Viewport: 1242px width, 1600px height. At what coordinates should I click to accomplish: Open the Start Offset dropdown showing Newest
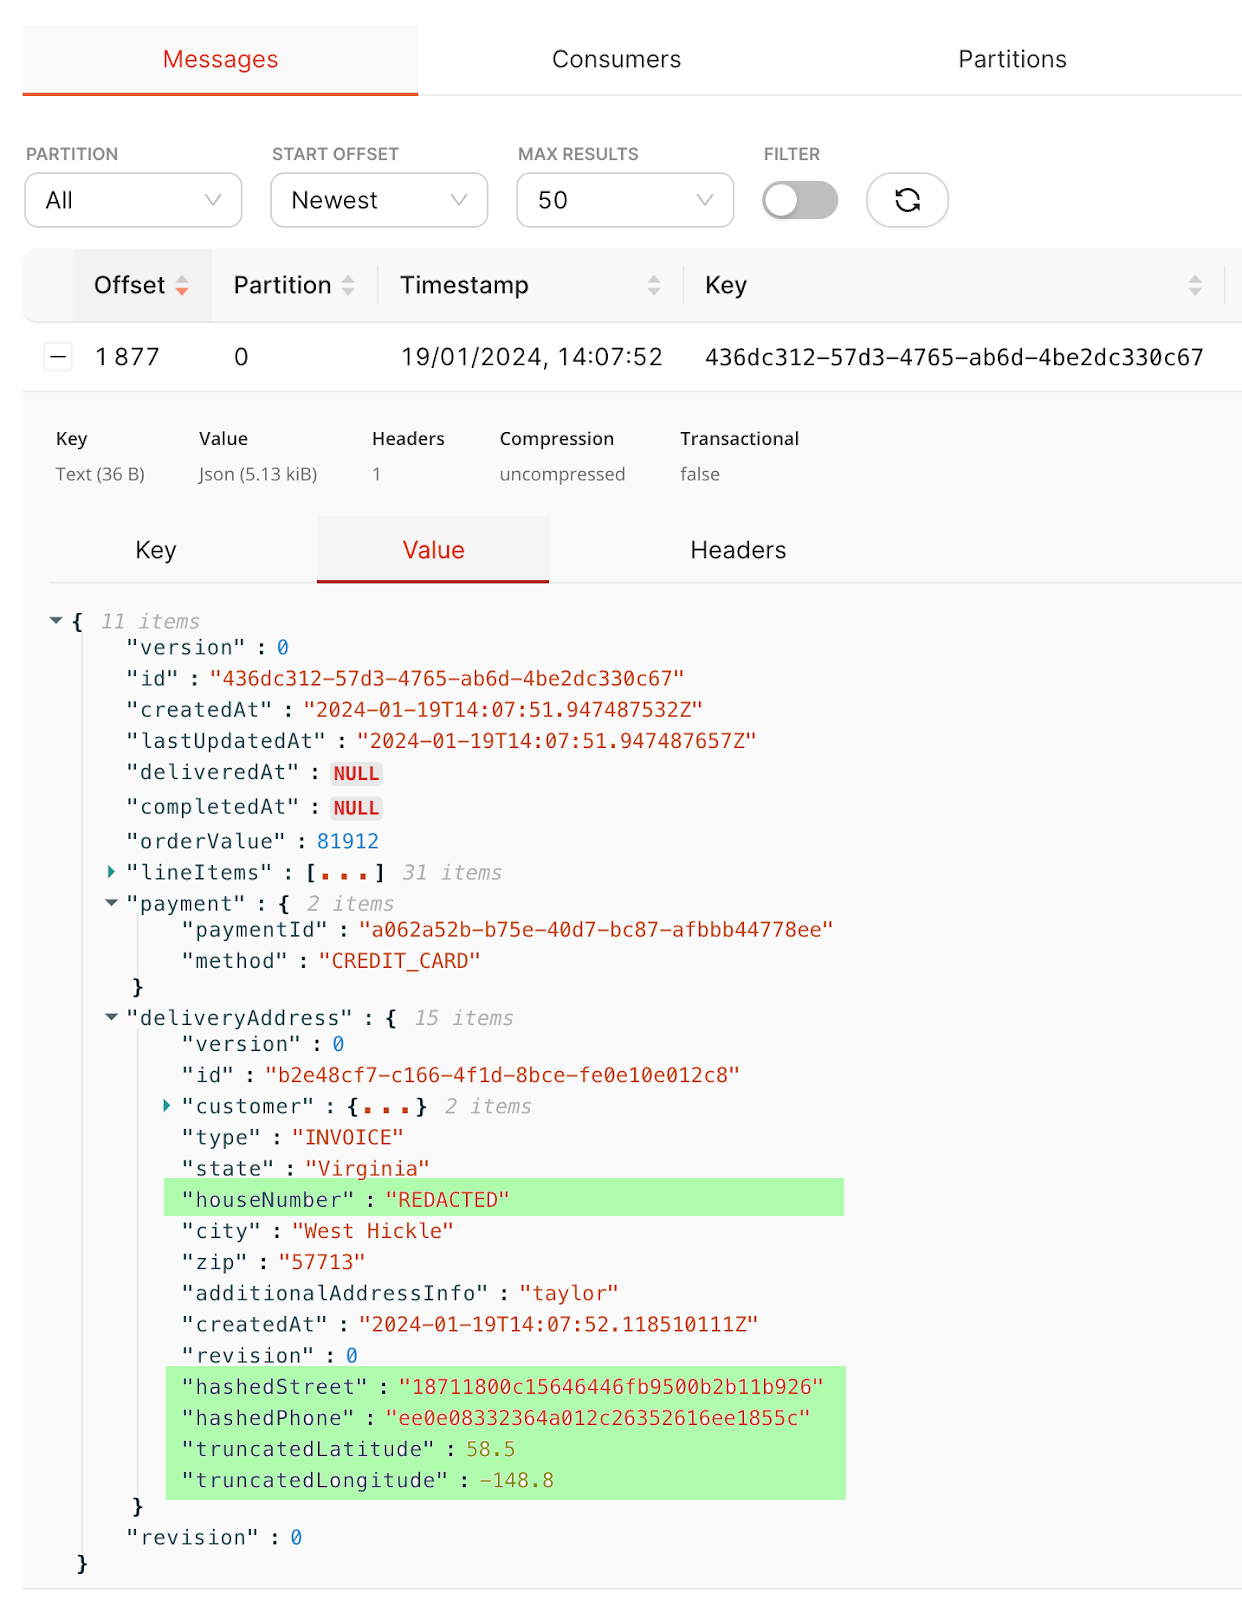click(379, 200)
